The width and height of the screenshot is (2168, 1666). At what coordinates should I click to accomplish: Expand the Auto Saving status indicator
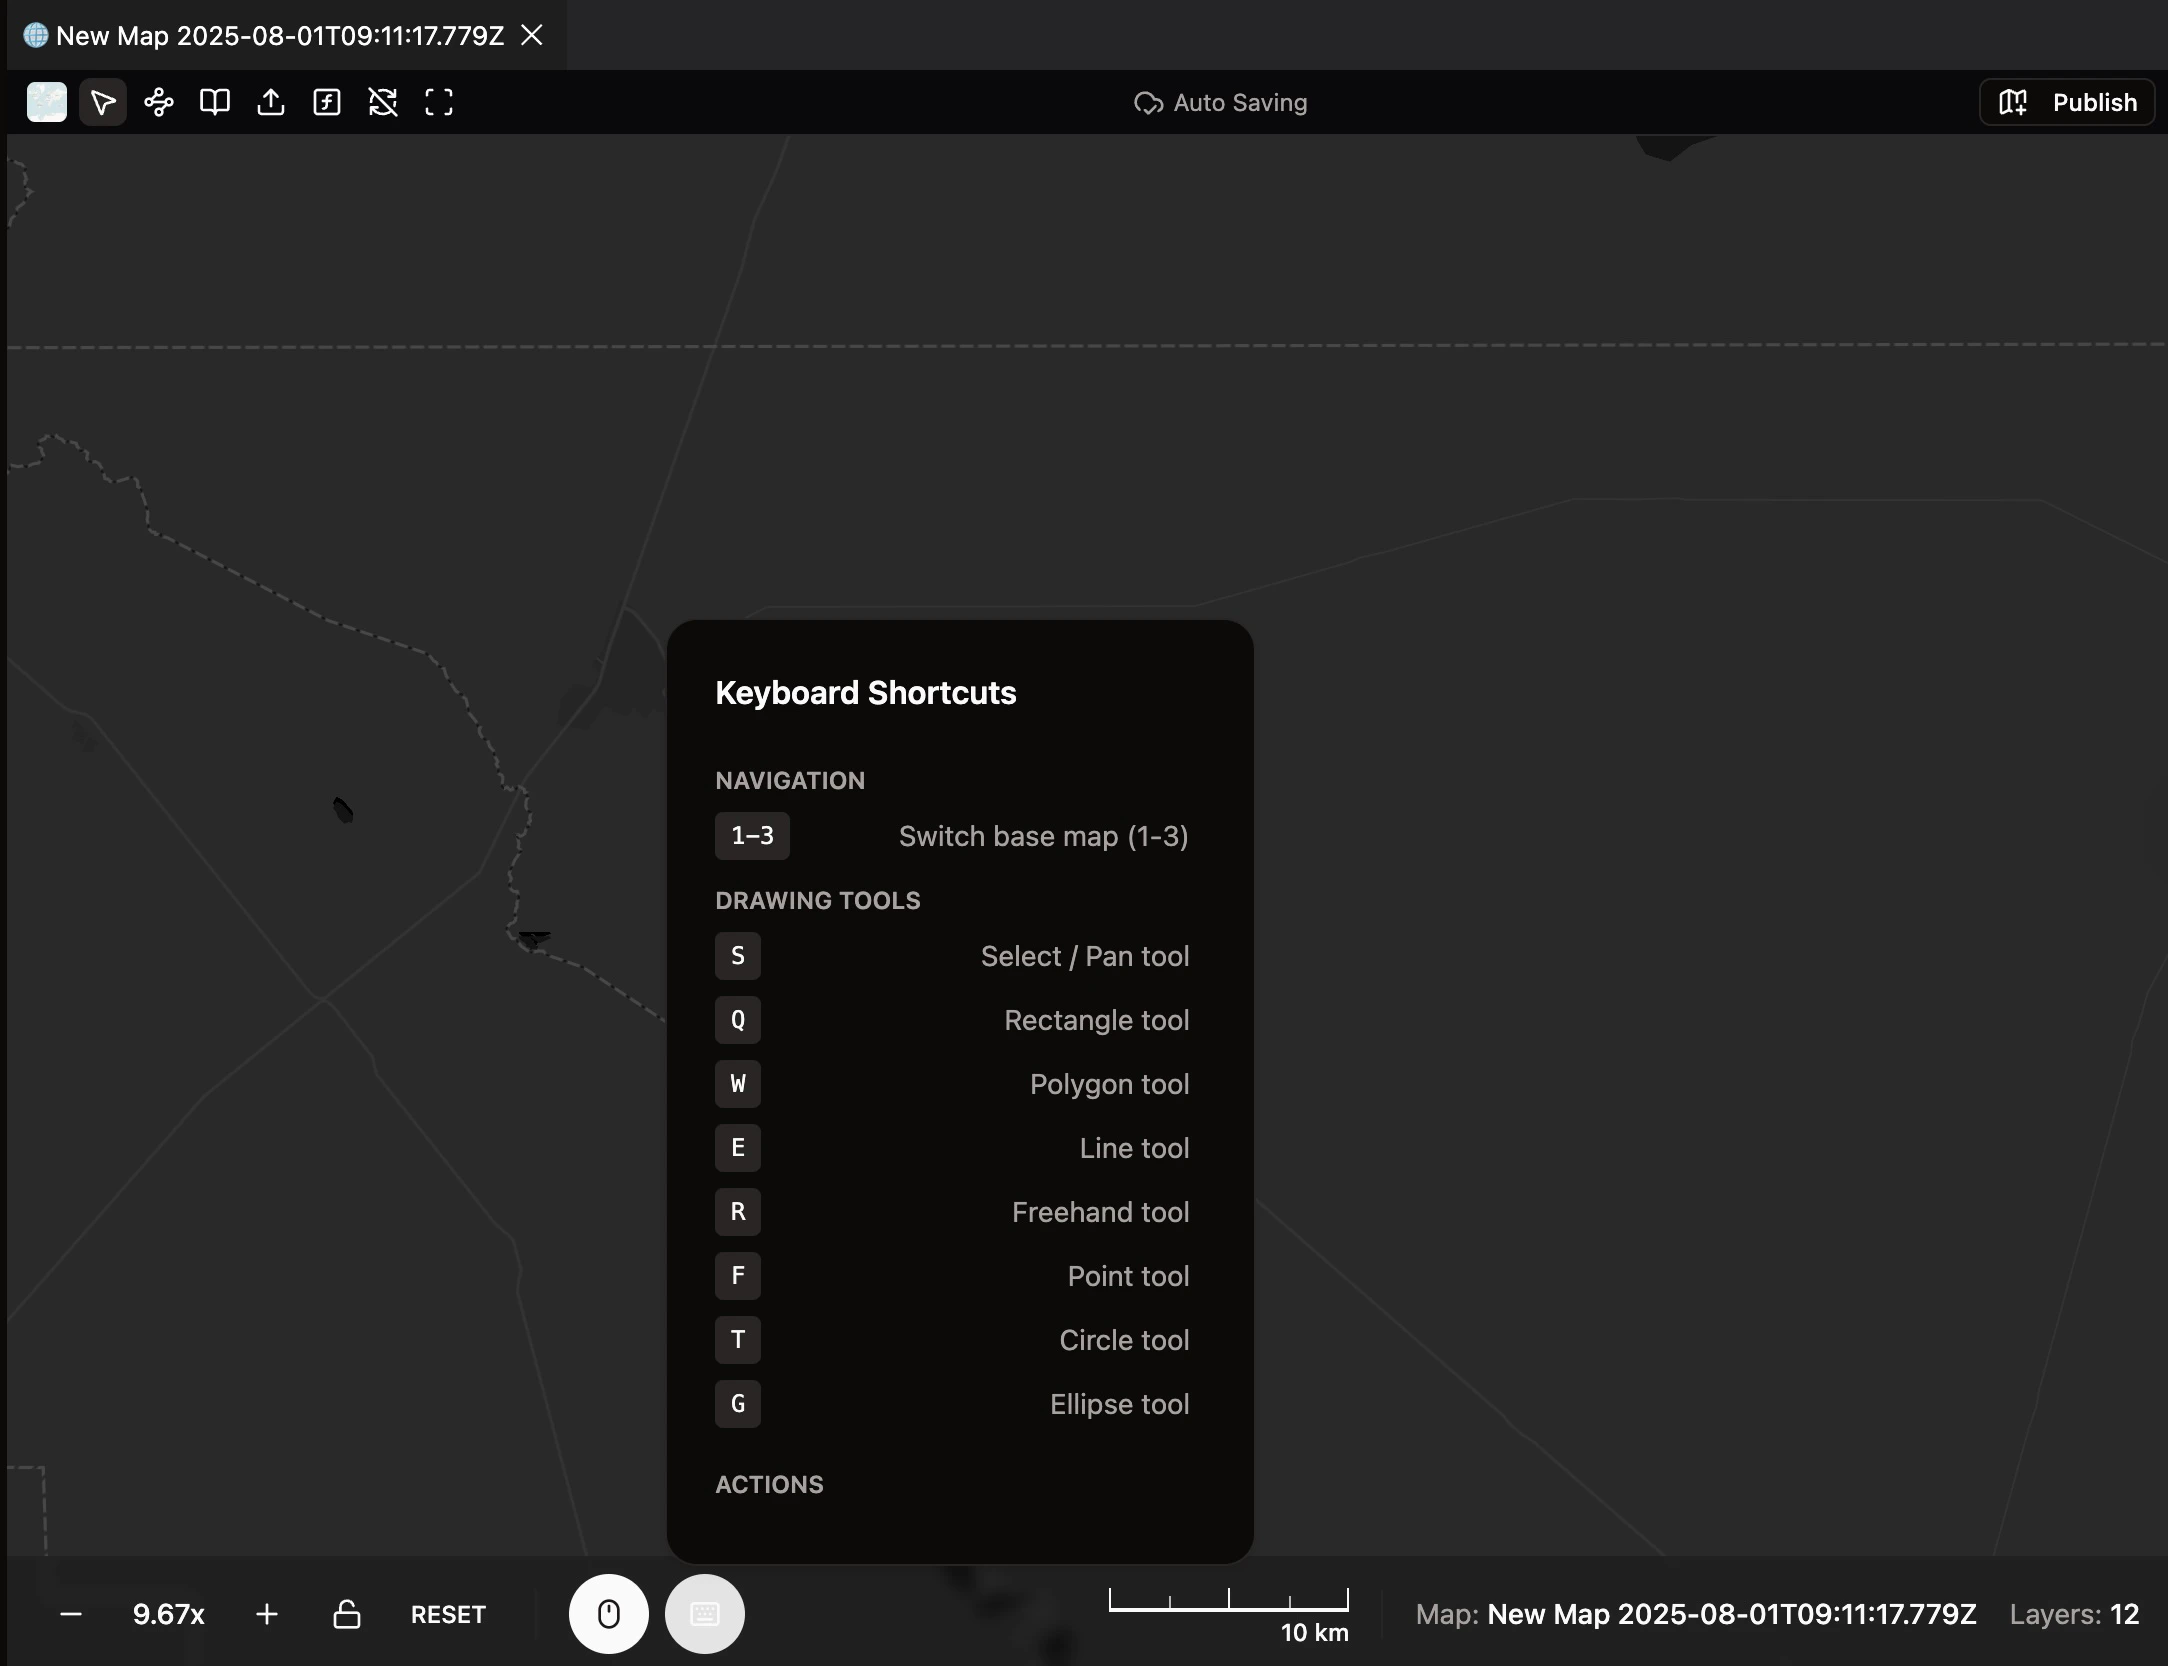pyautogui.click(x=1219, y=102)
